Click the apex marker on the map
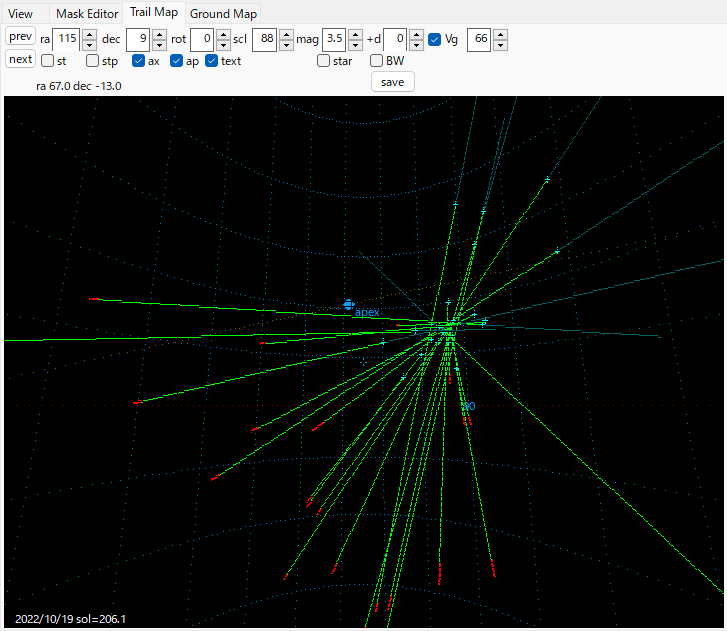 348,303
